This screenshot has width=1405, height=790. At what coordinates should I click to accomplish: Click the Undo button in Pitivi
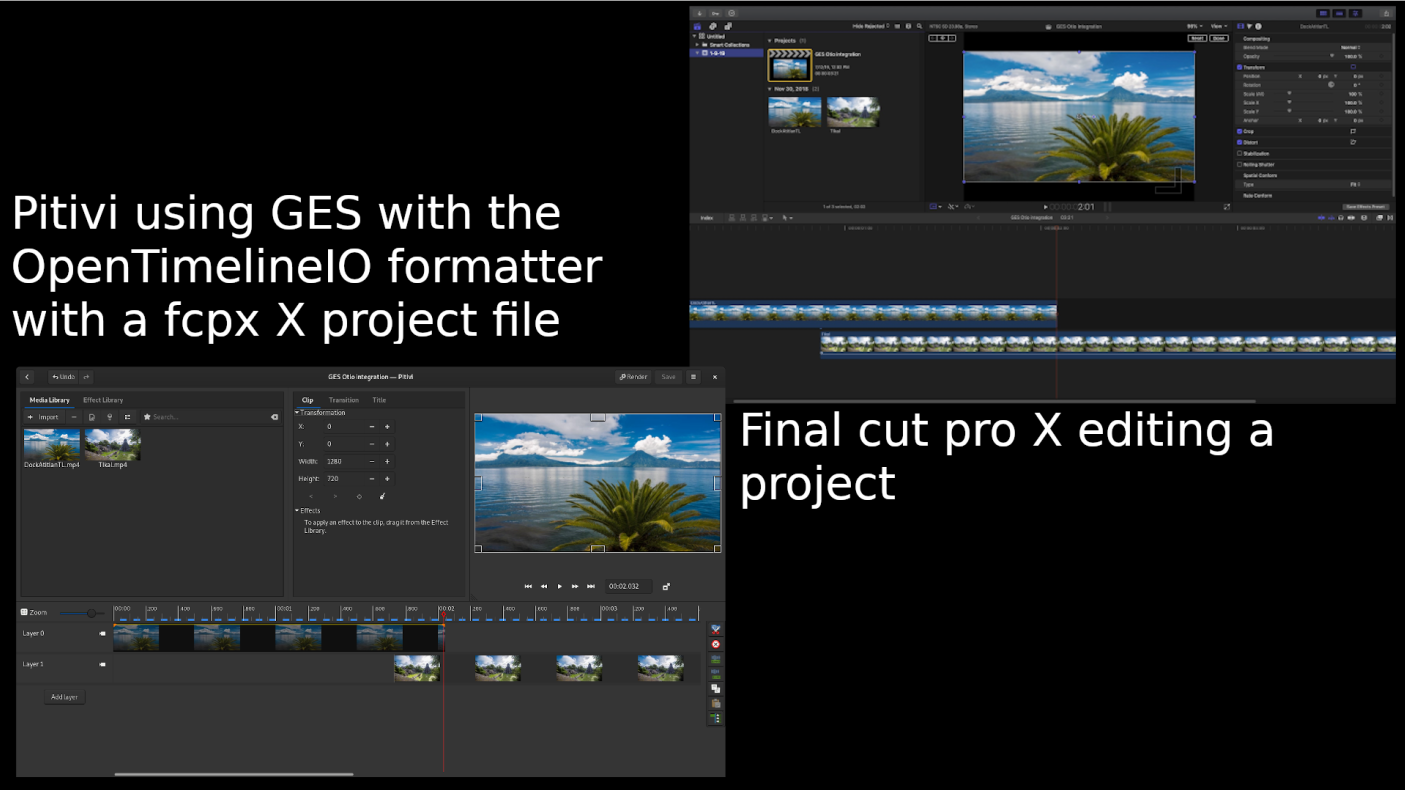63,377
